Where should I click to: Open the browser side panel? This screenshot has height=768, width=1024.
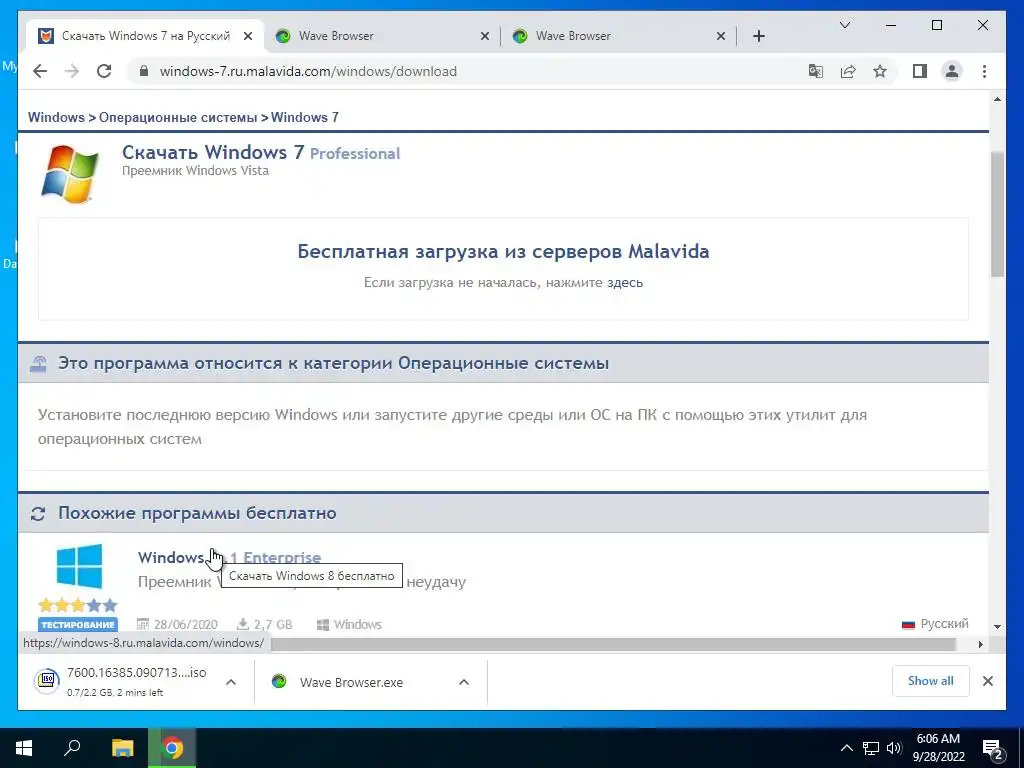920,71
